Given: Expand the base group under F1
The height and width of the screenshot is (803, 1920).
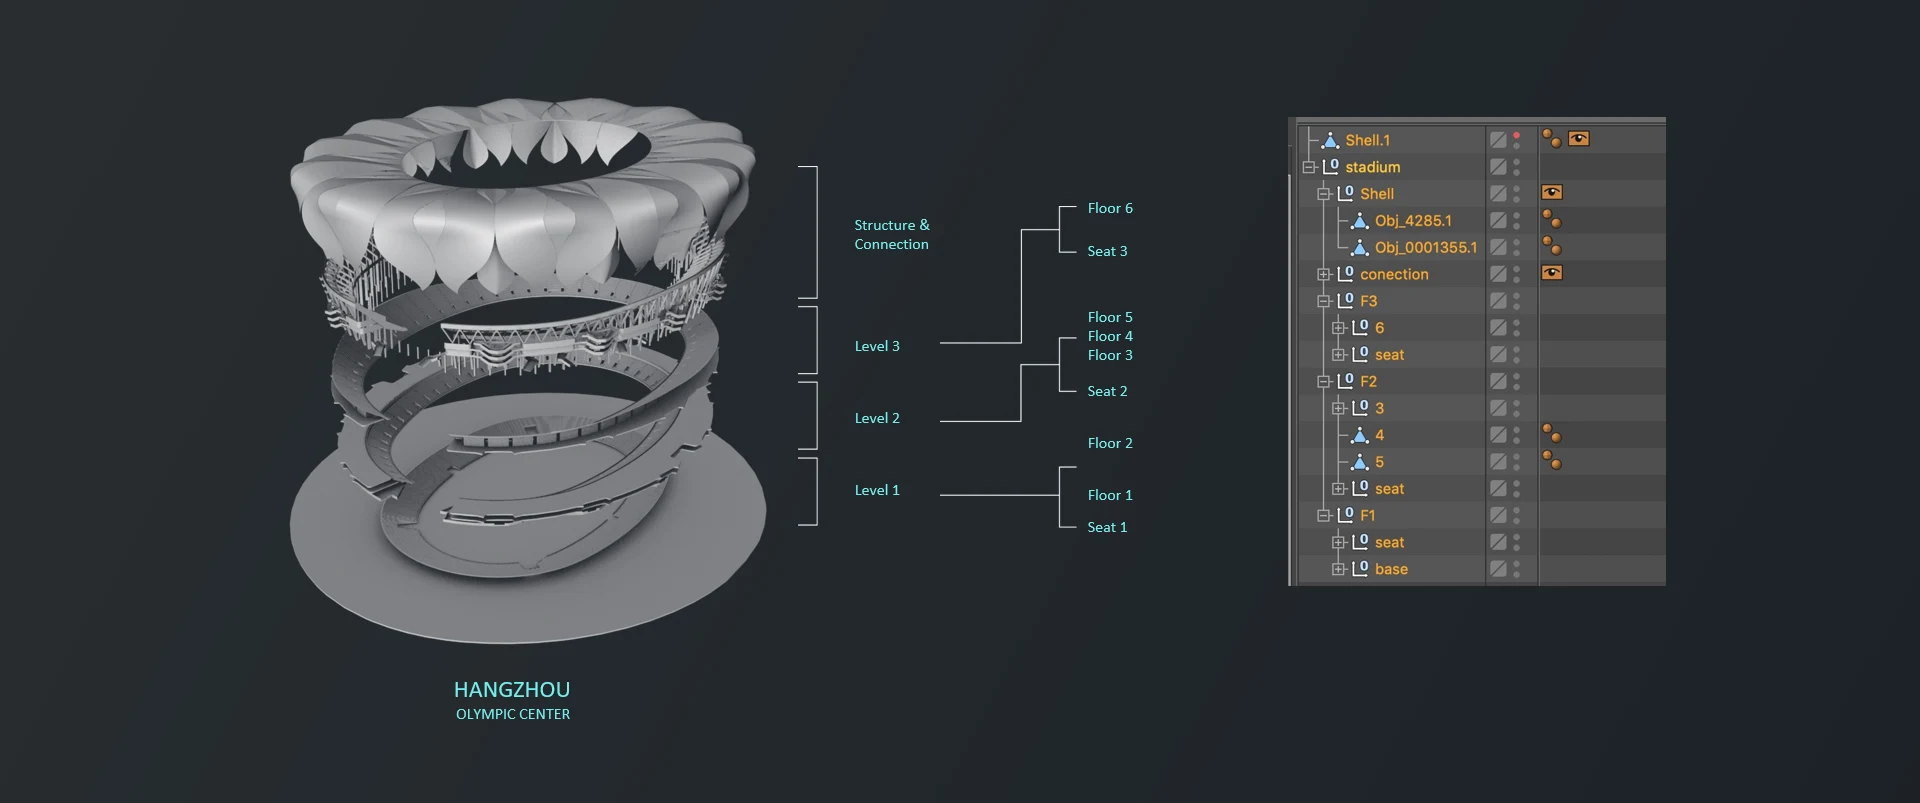Looking at the screenshot, I should coord(1338,569).
